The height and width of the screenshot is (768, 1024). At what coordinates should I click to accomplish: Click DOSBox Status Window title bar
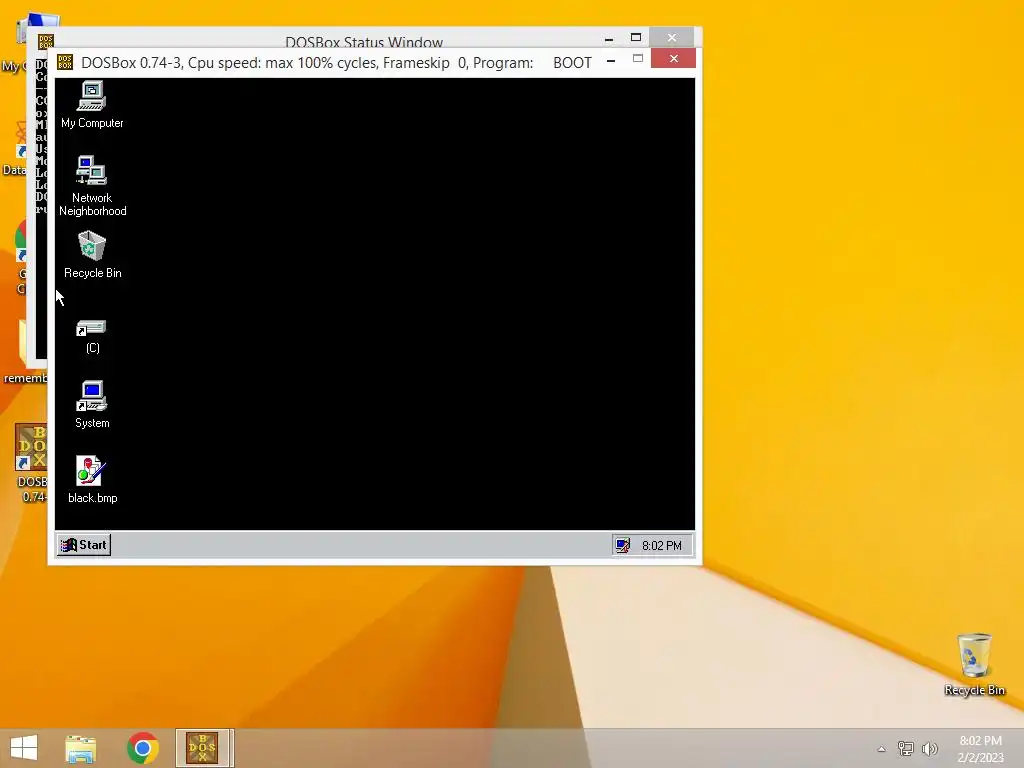coord(364,40)
